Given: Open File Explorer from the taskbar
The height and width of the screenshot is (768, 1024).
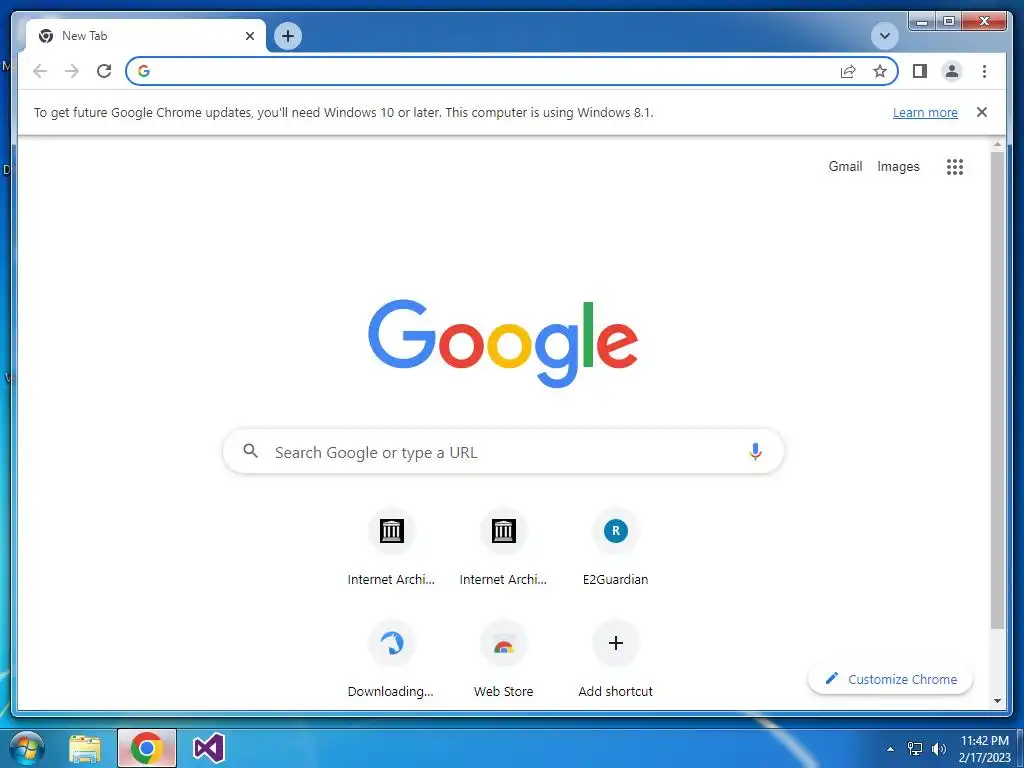Looking at the screenshot, I should click(85, 748).
